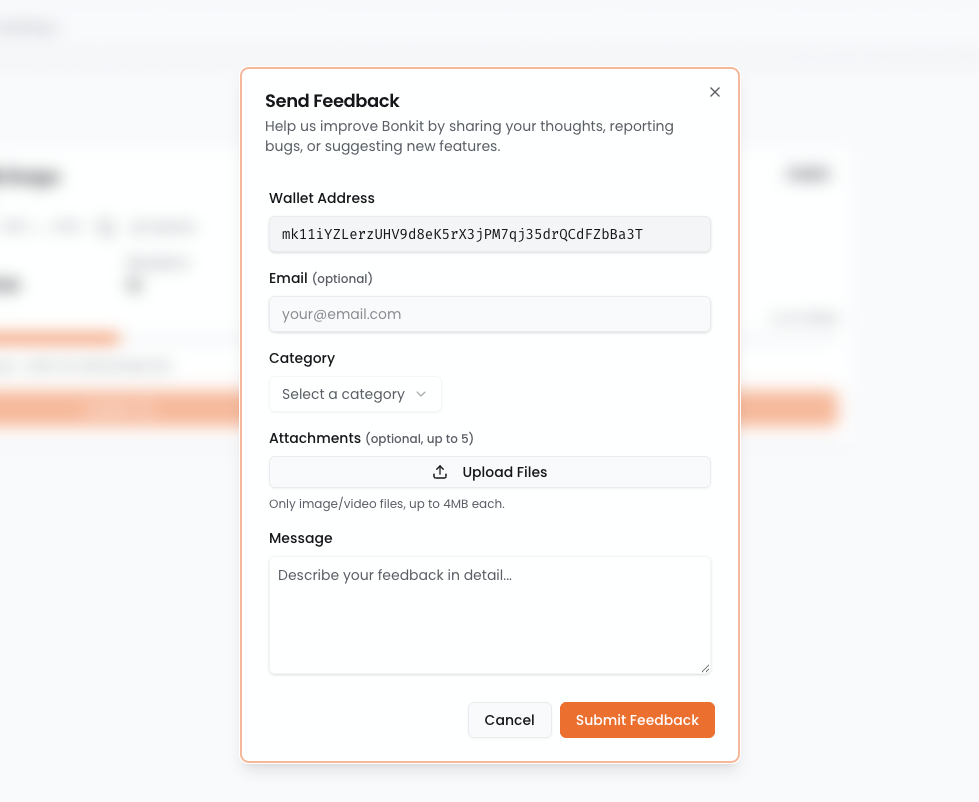Click the optional up to 5 note
Screen dimensions: 979x802
pyautogui.click(x=419, y=439)
